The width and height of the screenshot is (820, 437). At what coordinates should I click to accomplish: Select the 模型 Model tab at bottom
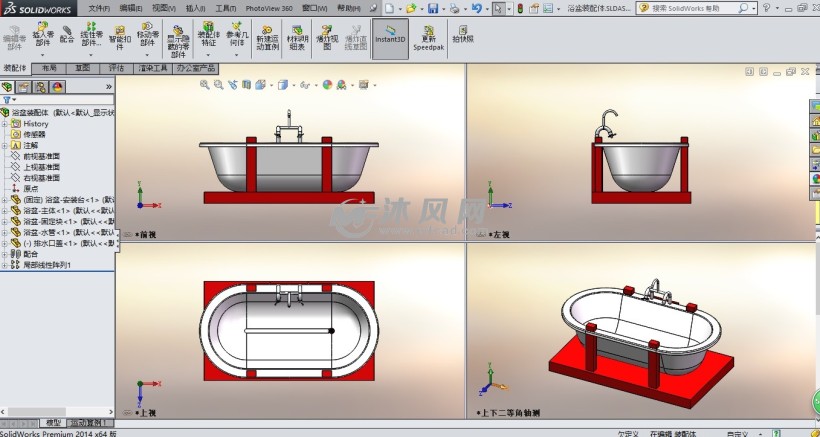click(53, 423)
